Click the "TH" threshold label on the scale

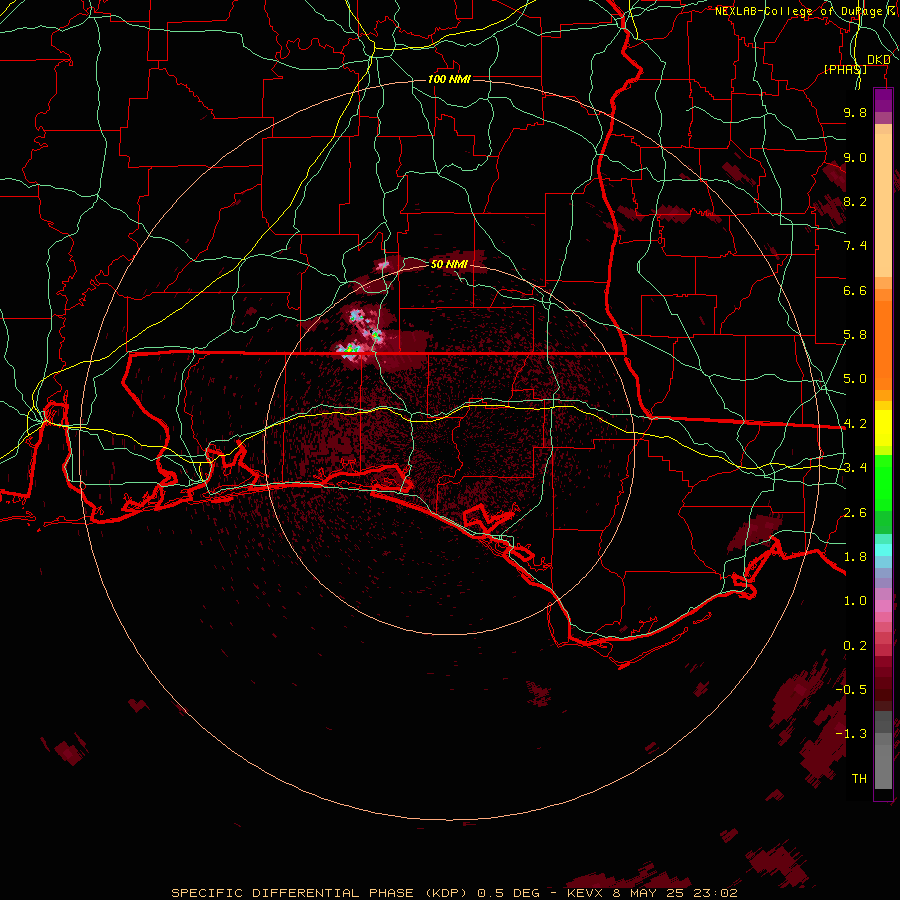point(859,779)
